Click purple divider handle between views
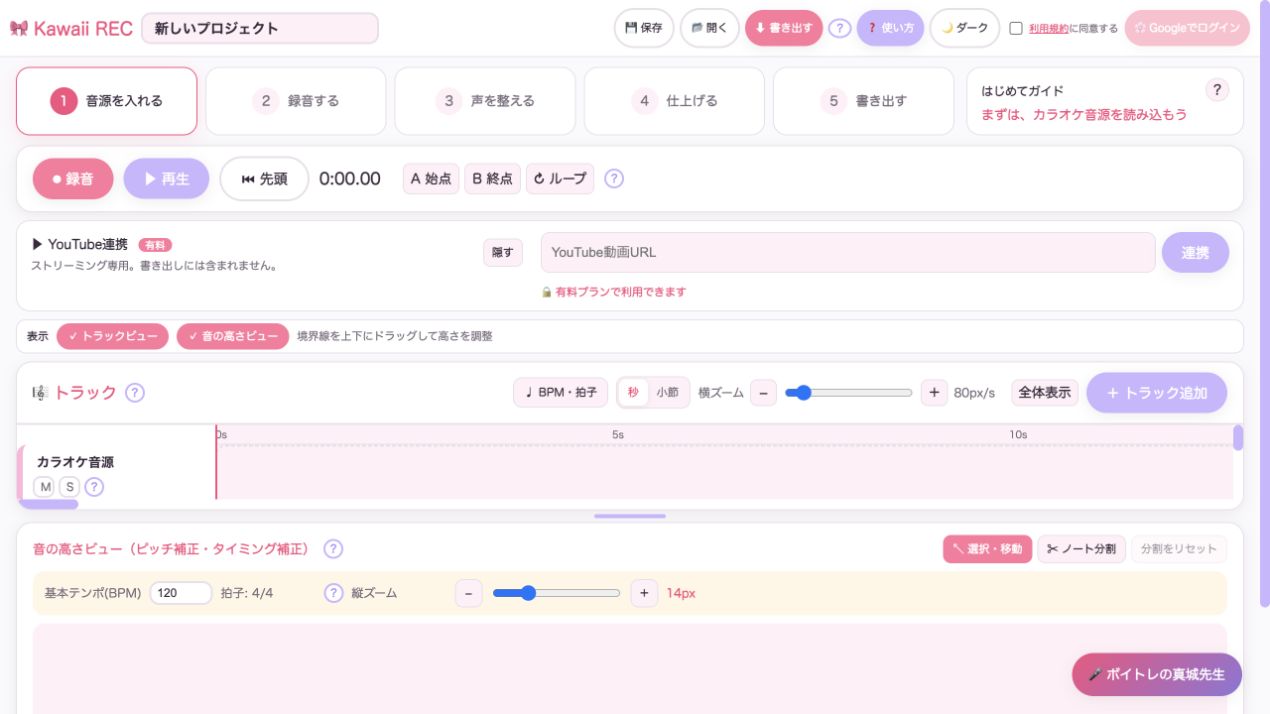 tap(630, 516)
